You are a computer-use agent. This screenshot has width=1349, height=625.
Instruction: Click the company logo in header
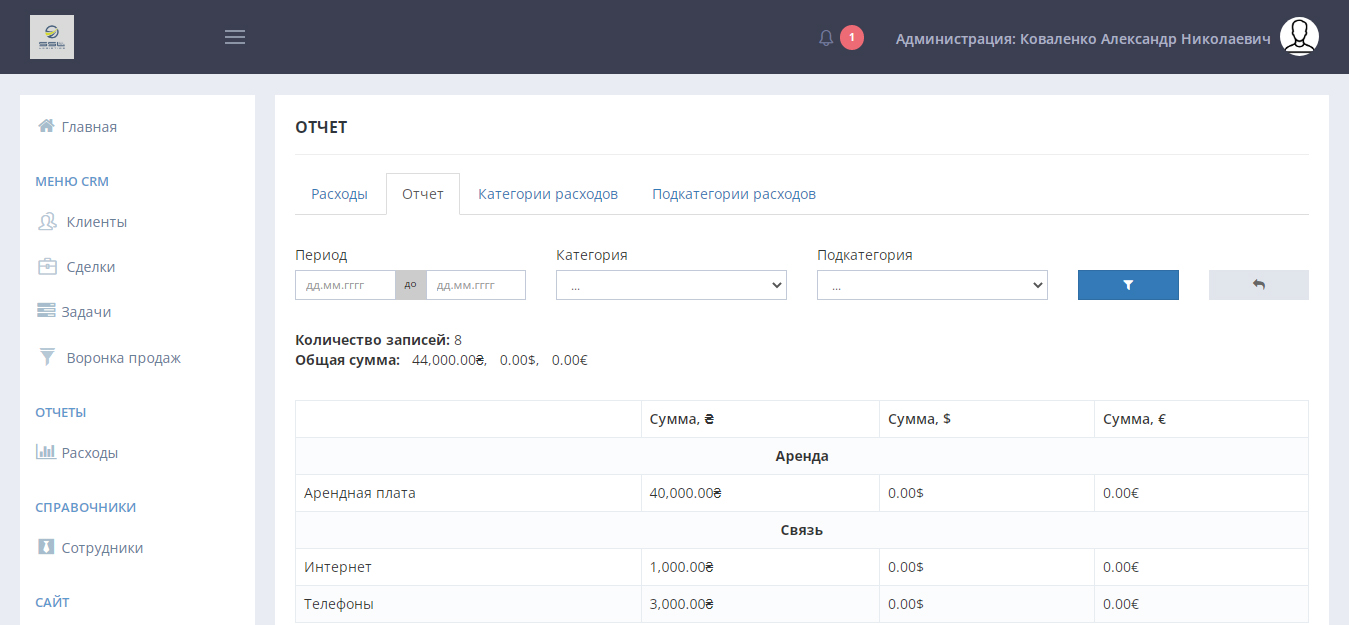click(x=52, y=37)
